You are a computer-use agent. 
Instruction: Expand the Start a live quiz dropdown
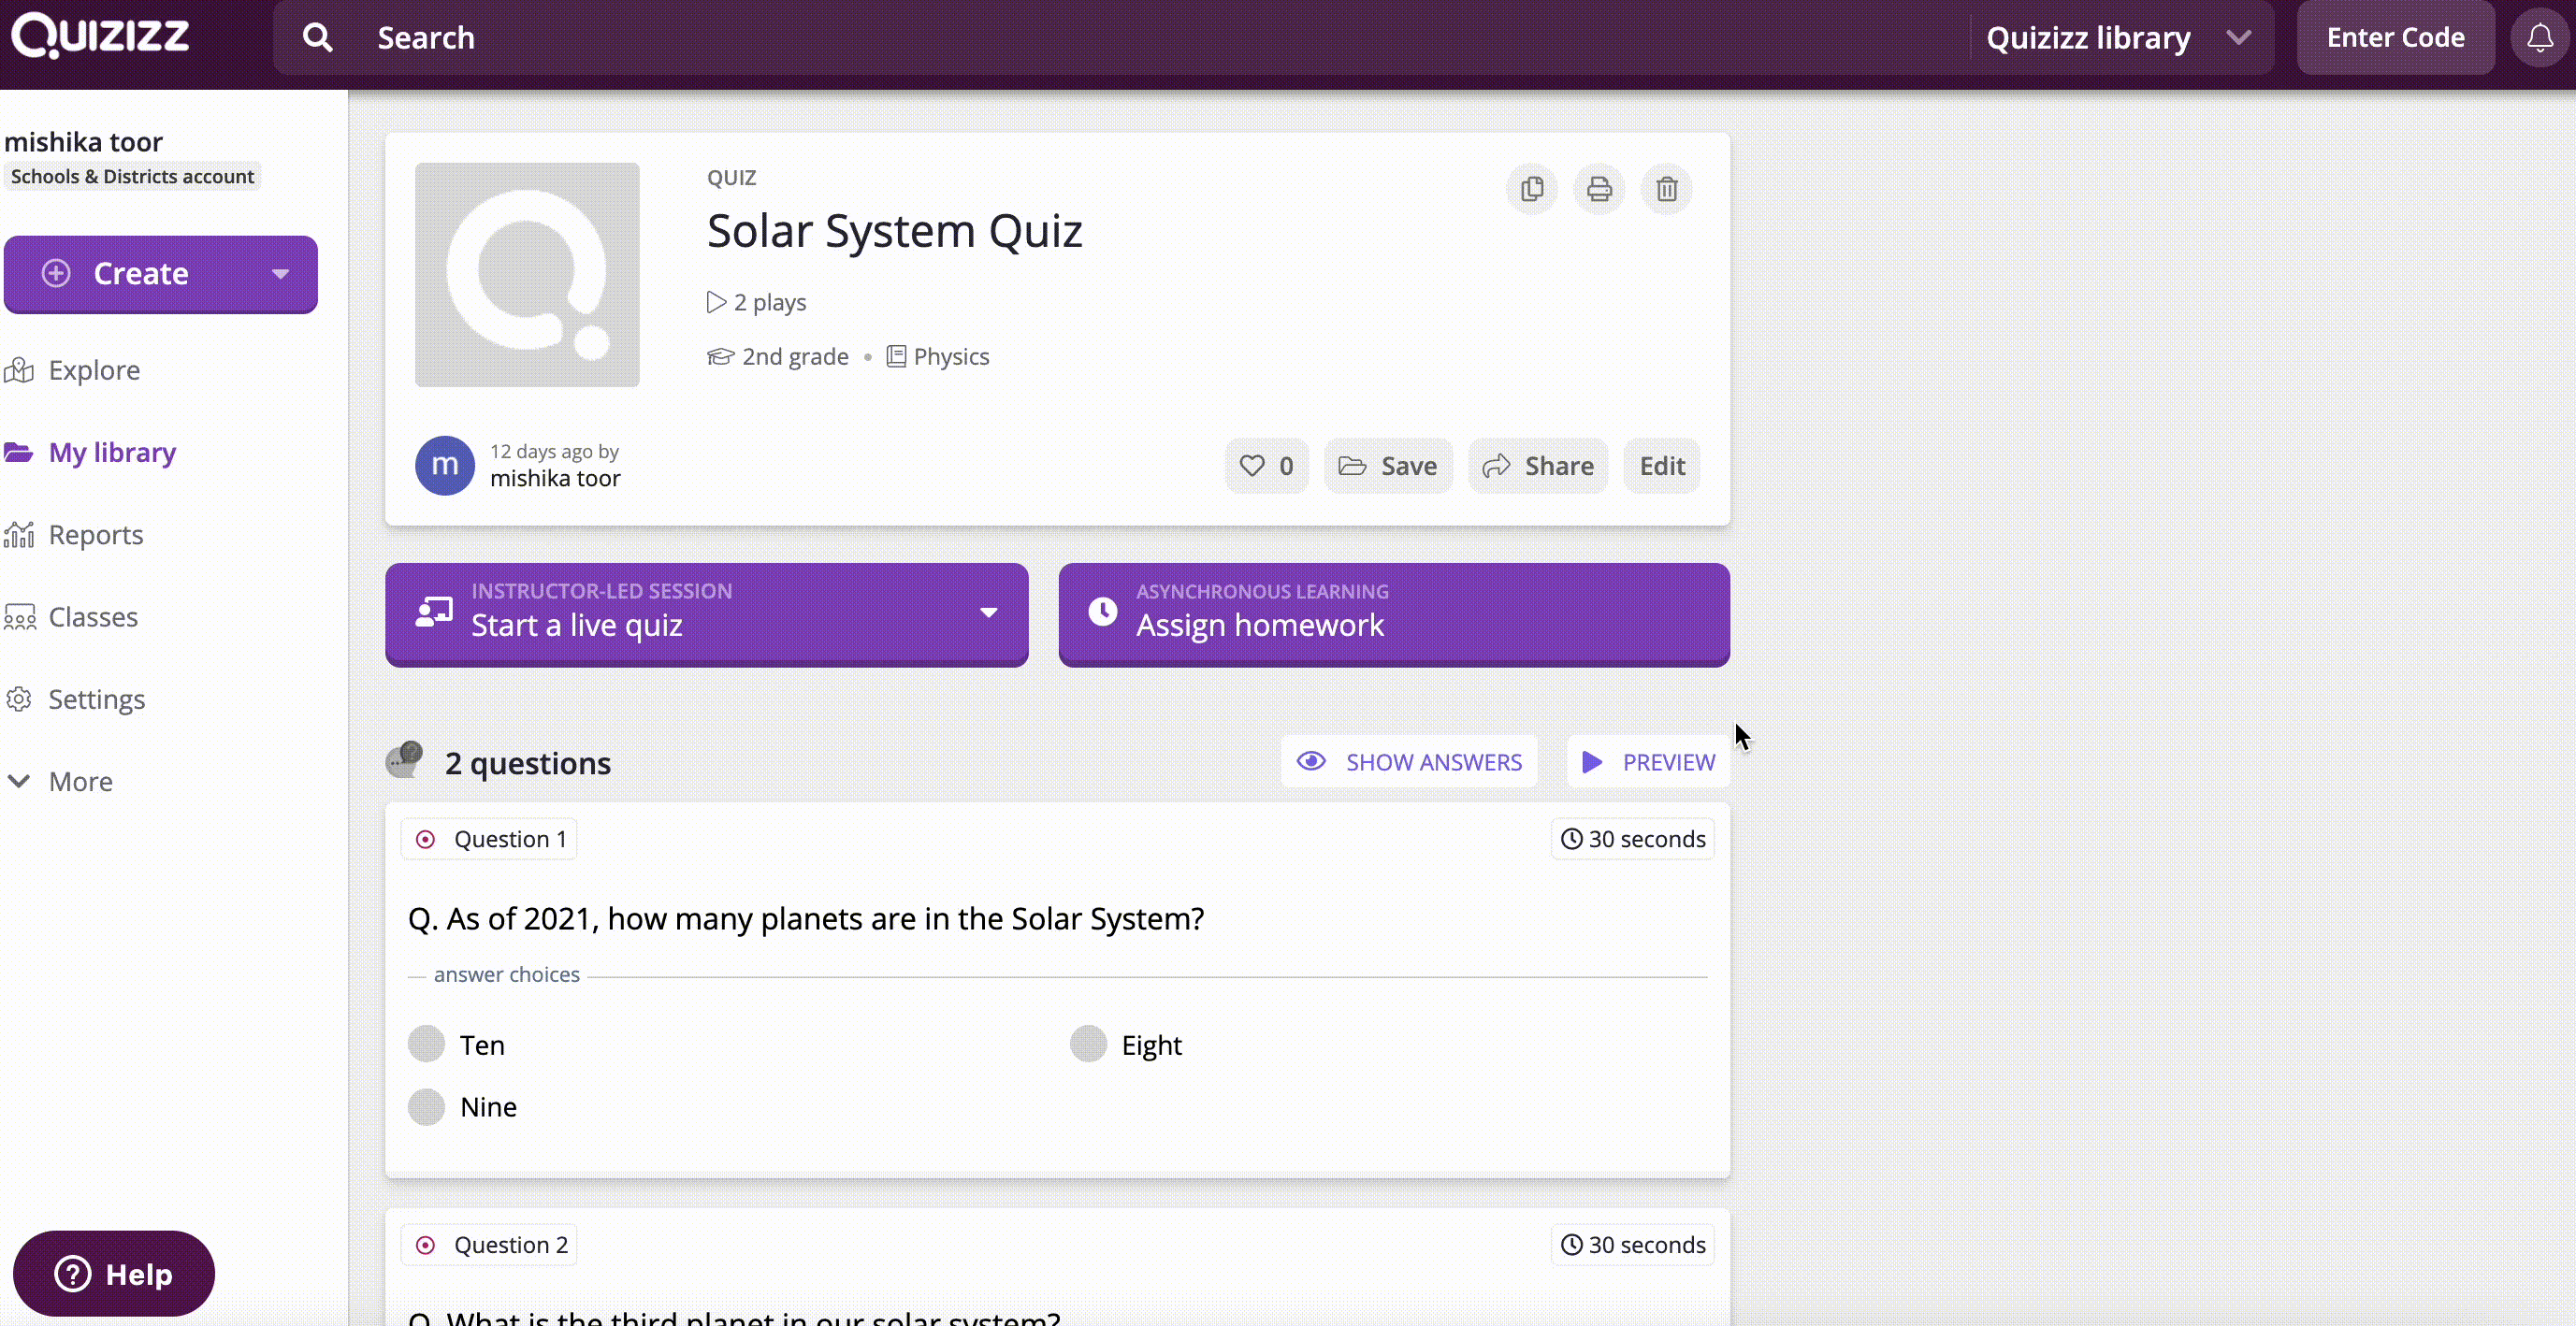click(988, 614)
